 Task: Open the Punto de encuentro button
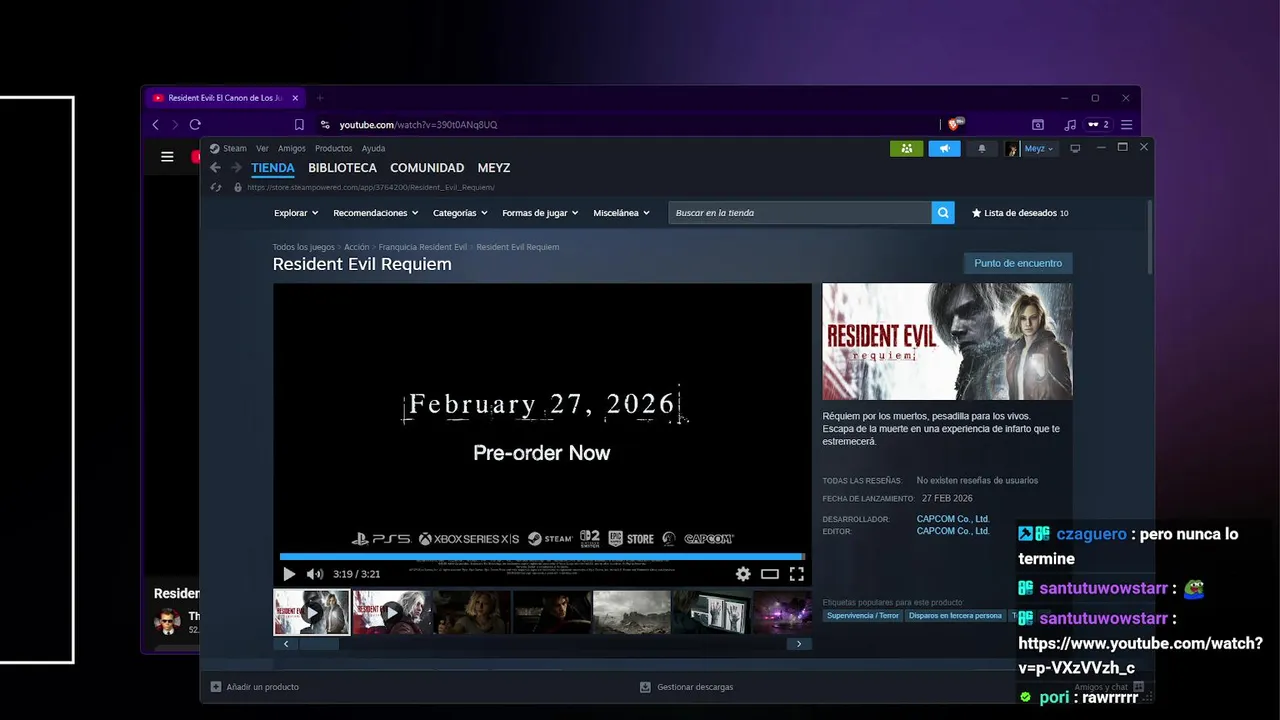click(x=1018, y=263)
